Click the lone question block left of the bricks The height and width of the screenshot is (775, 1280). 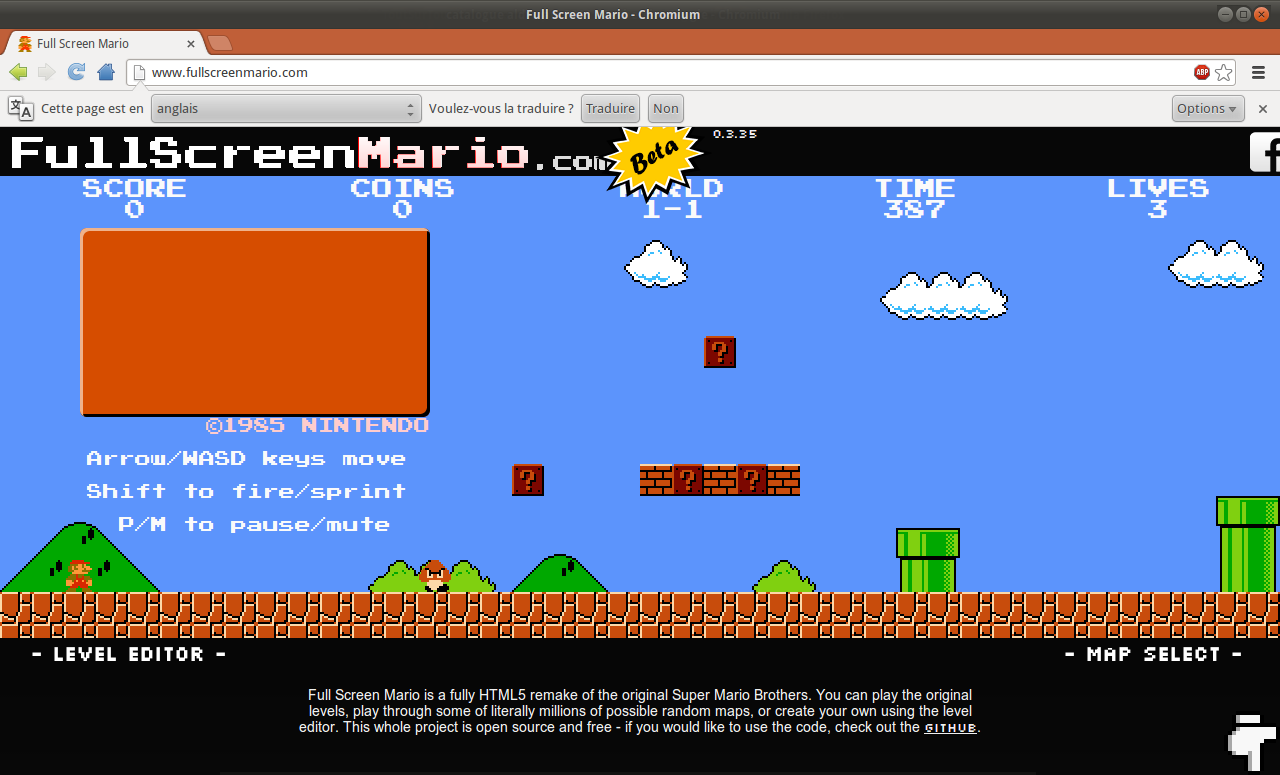click(x=528, y=480)
